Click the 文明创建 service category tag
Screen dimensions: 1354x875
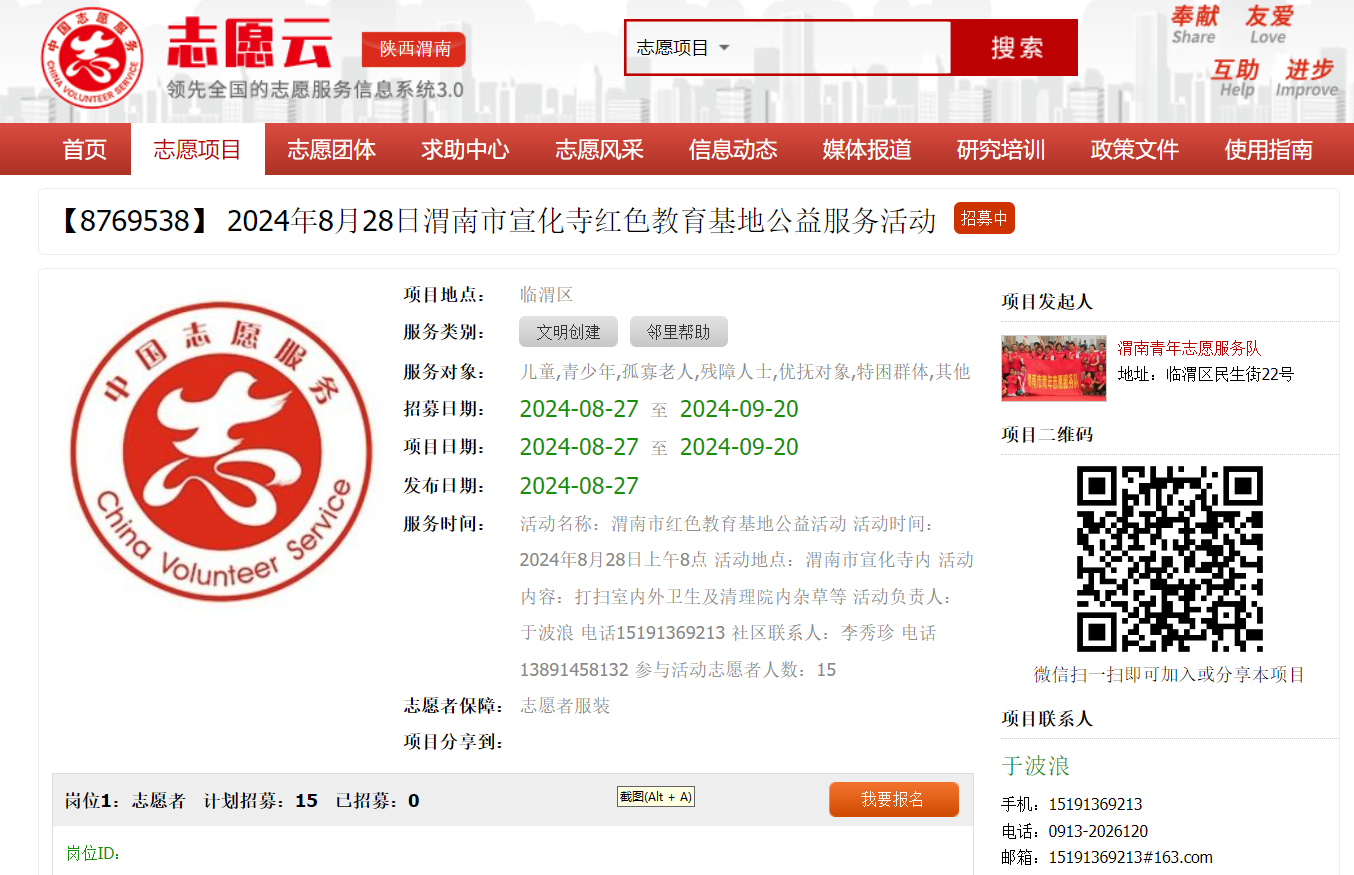pyautogui.click(x=568, y=332)
